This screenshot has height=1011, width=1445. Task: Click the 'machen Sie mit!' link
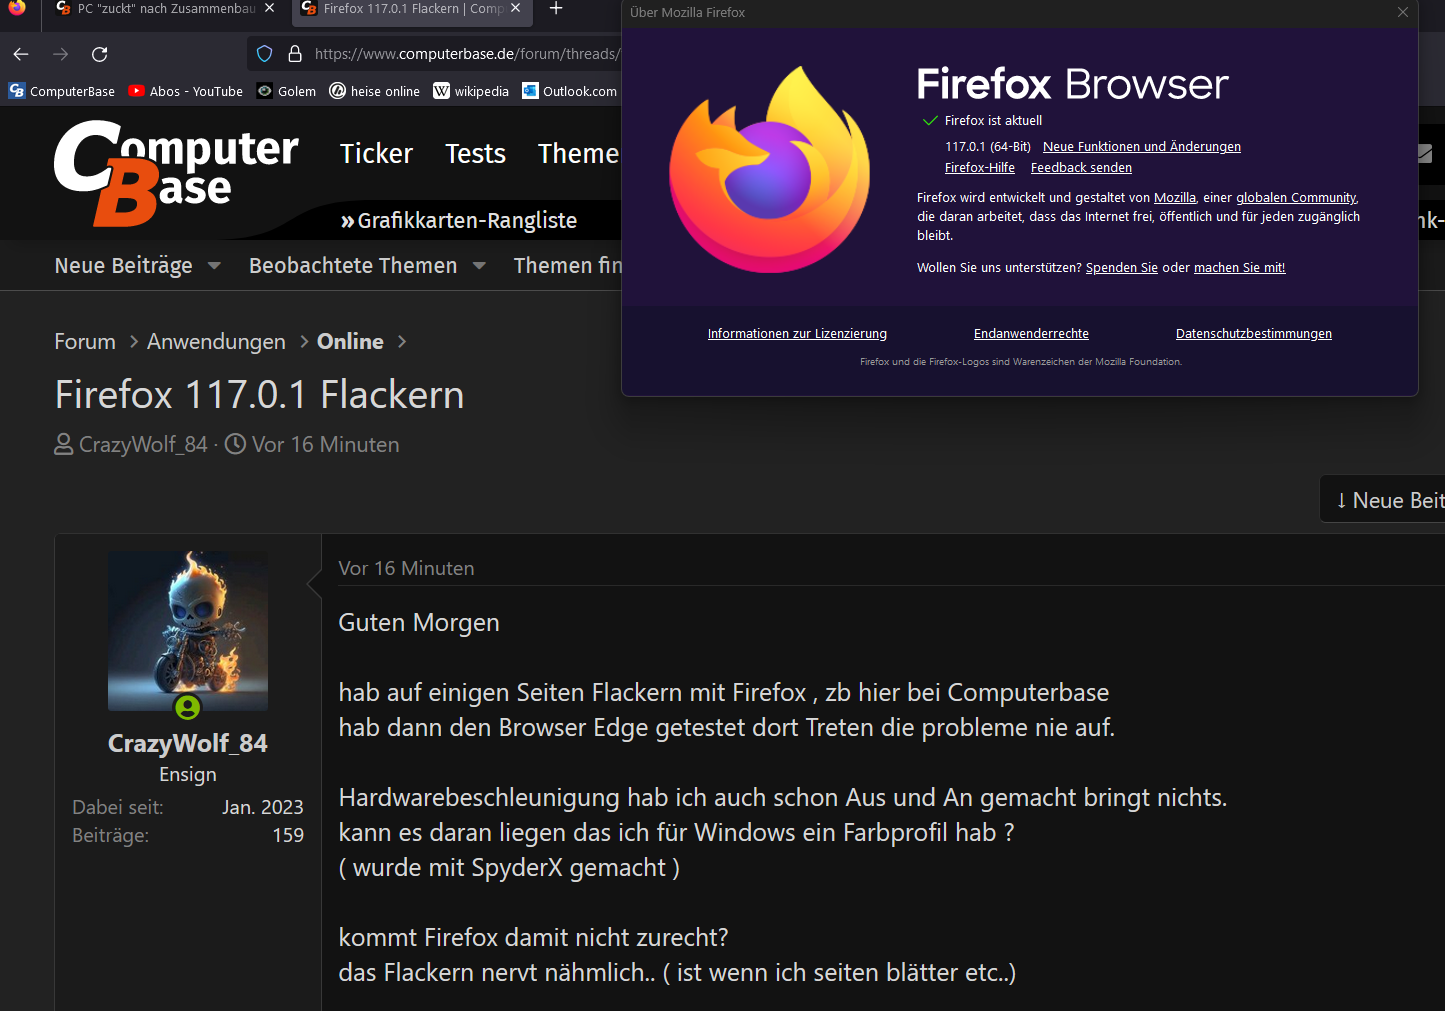coord(1240,267)
